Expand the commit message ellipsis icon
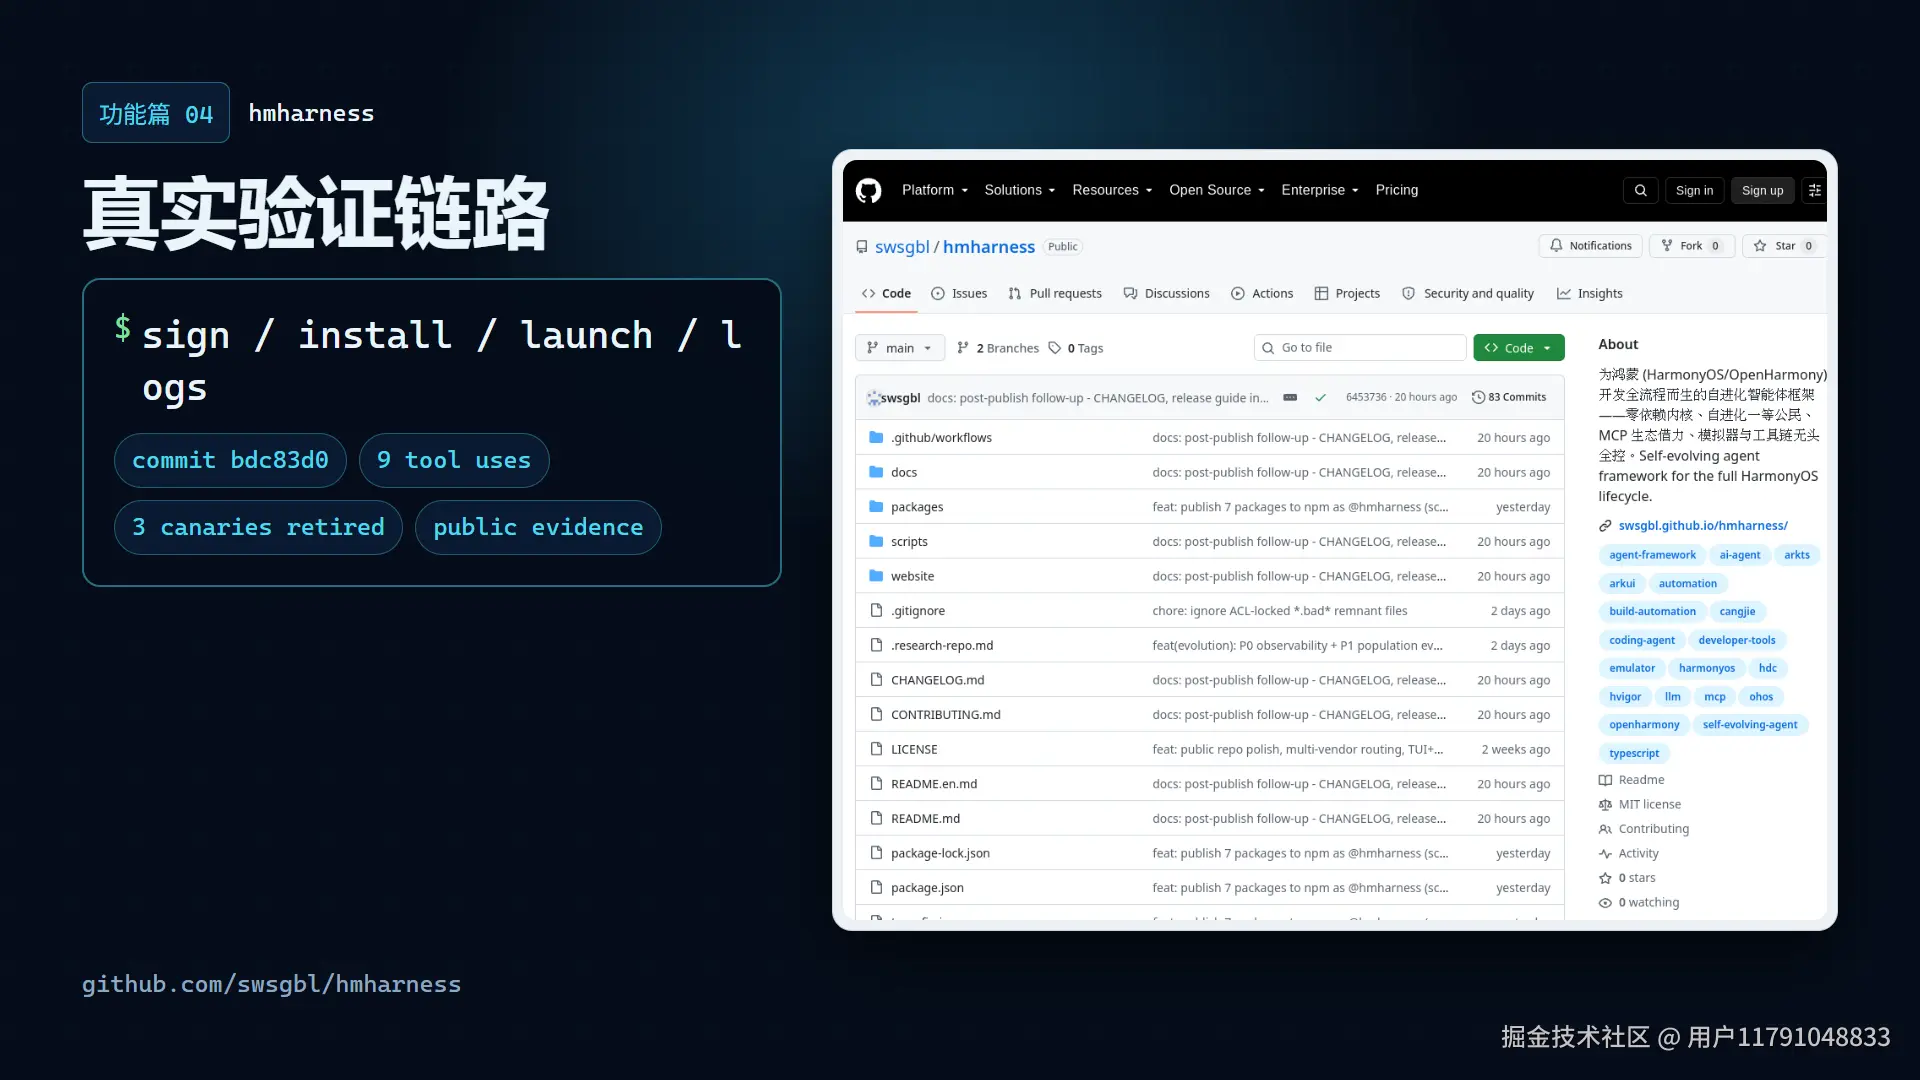 [1290, 398]
